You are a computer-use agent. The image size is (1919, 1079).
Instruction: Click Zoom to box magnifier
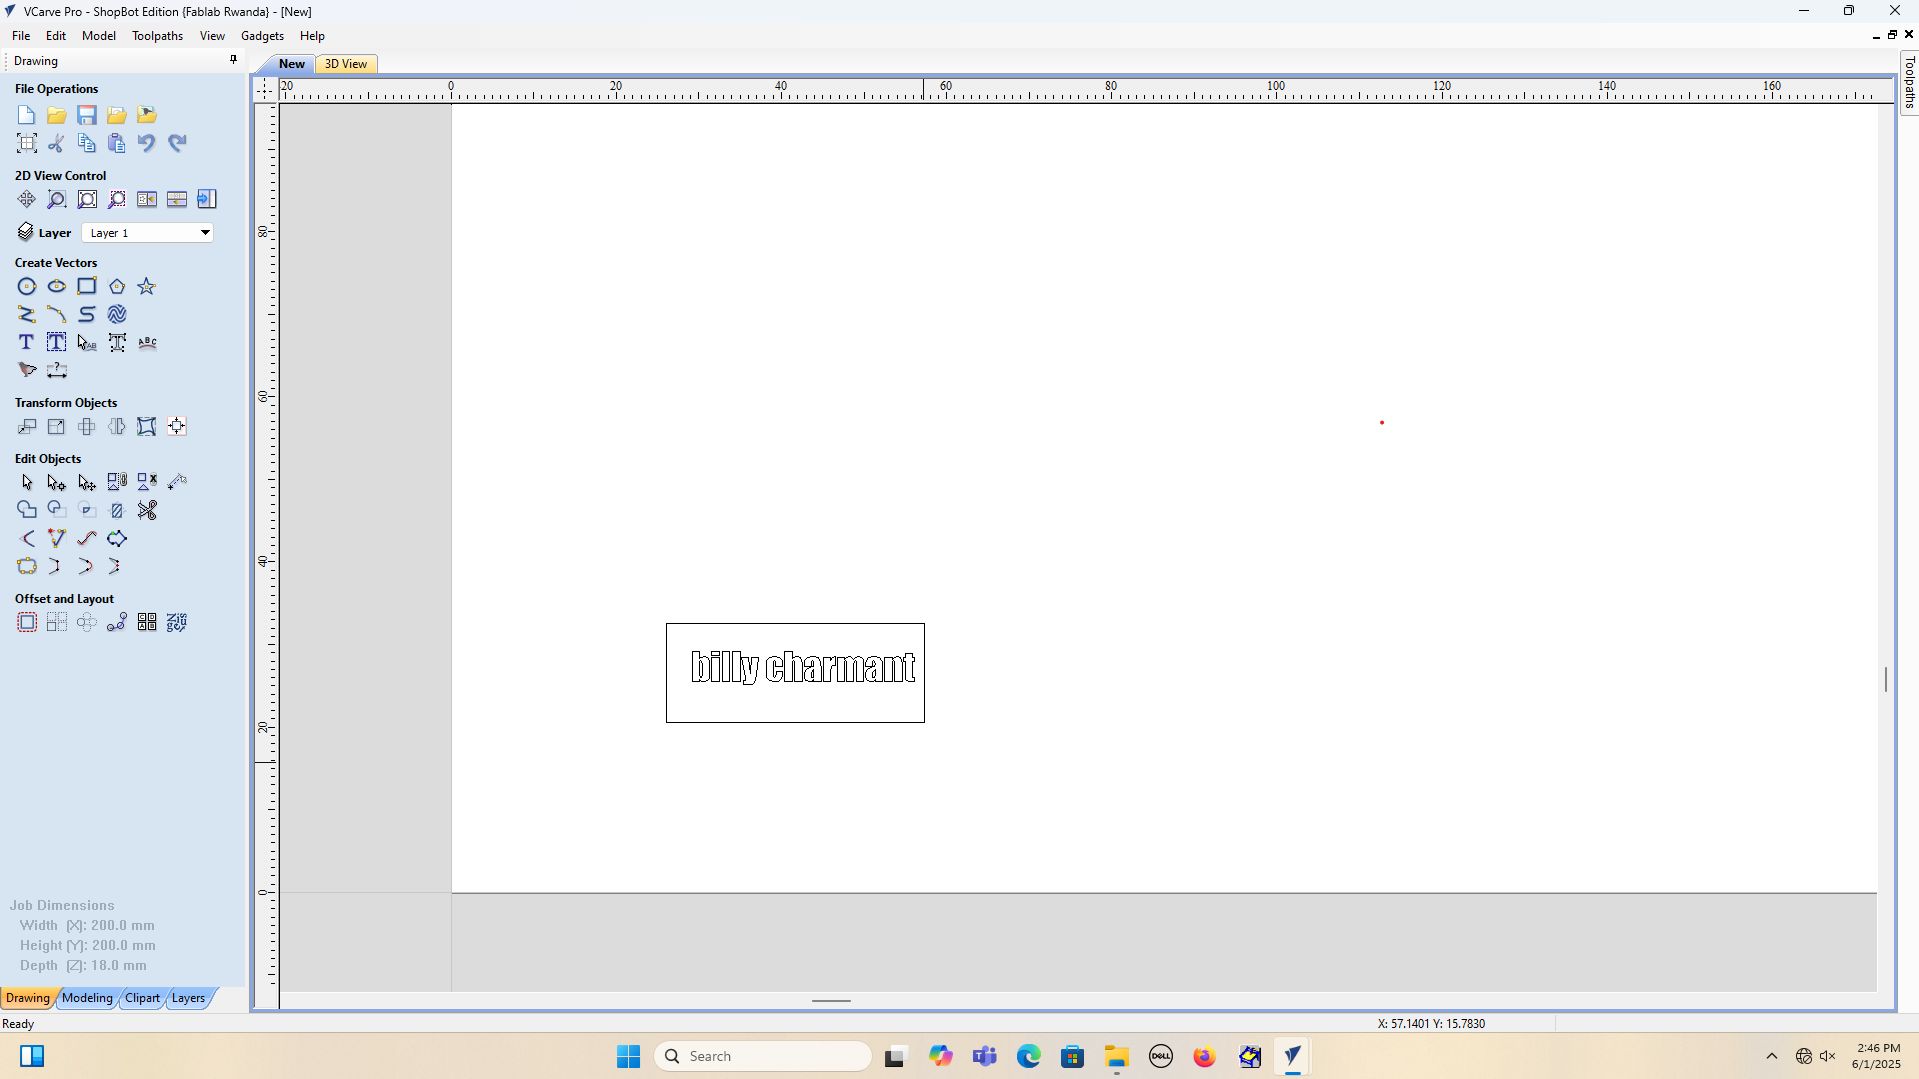57,199
